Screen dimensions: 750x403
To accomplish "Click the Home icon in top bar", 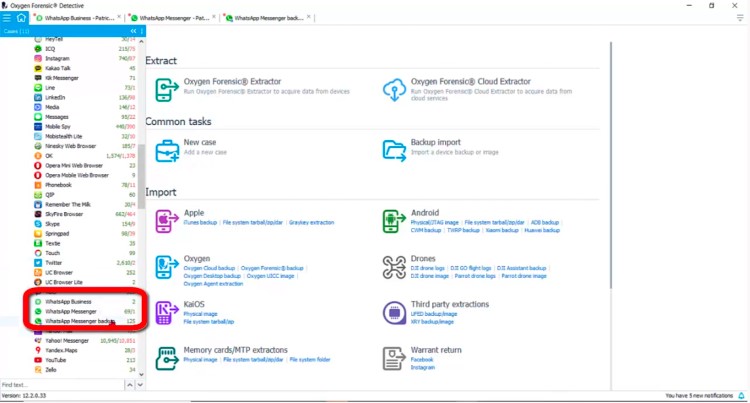I will [x=21, y=17].
